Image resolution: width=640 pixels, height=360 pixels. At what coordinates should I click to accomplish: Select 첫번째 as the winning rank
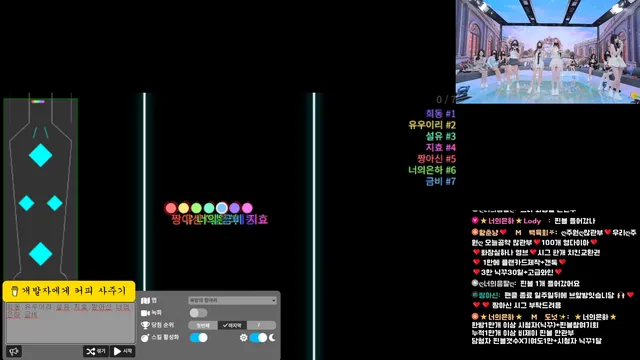[203, 325]
